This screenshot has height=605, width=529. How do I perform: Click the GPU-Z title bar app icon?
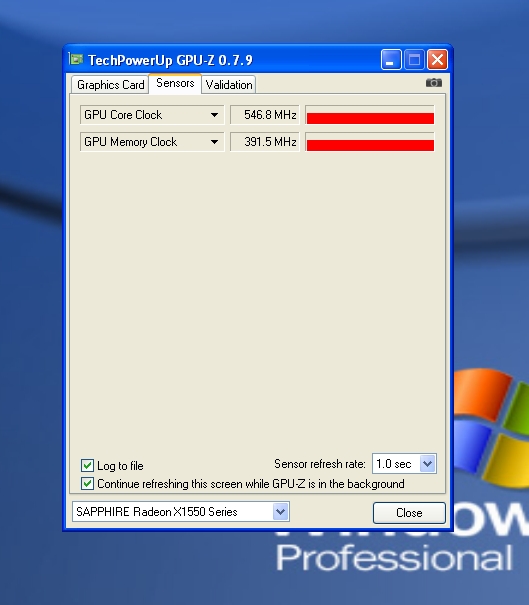point(76,59)
